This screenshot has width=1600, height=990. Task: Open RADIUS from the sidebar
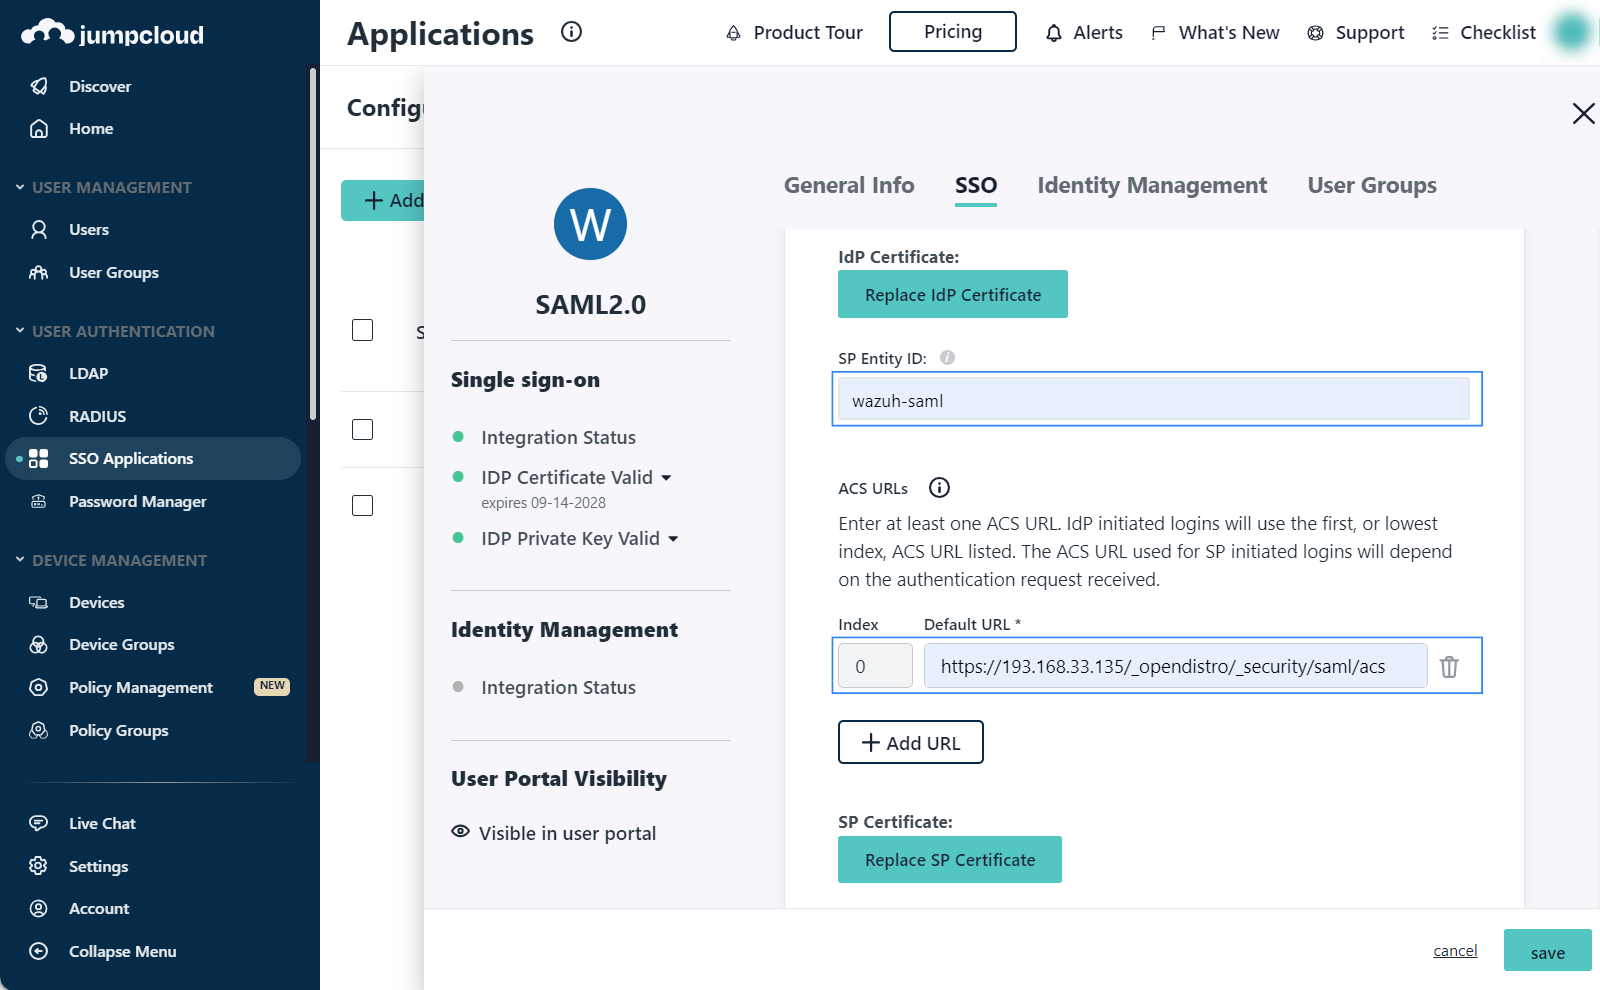[x=97, y=416]
